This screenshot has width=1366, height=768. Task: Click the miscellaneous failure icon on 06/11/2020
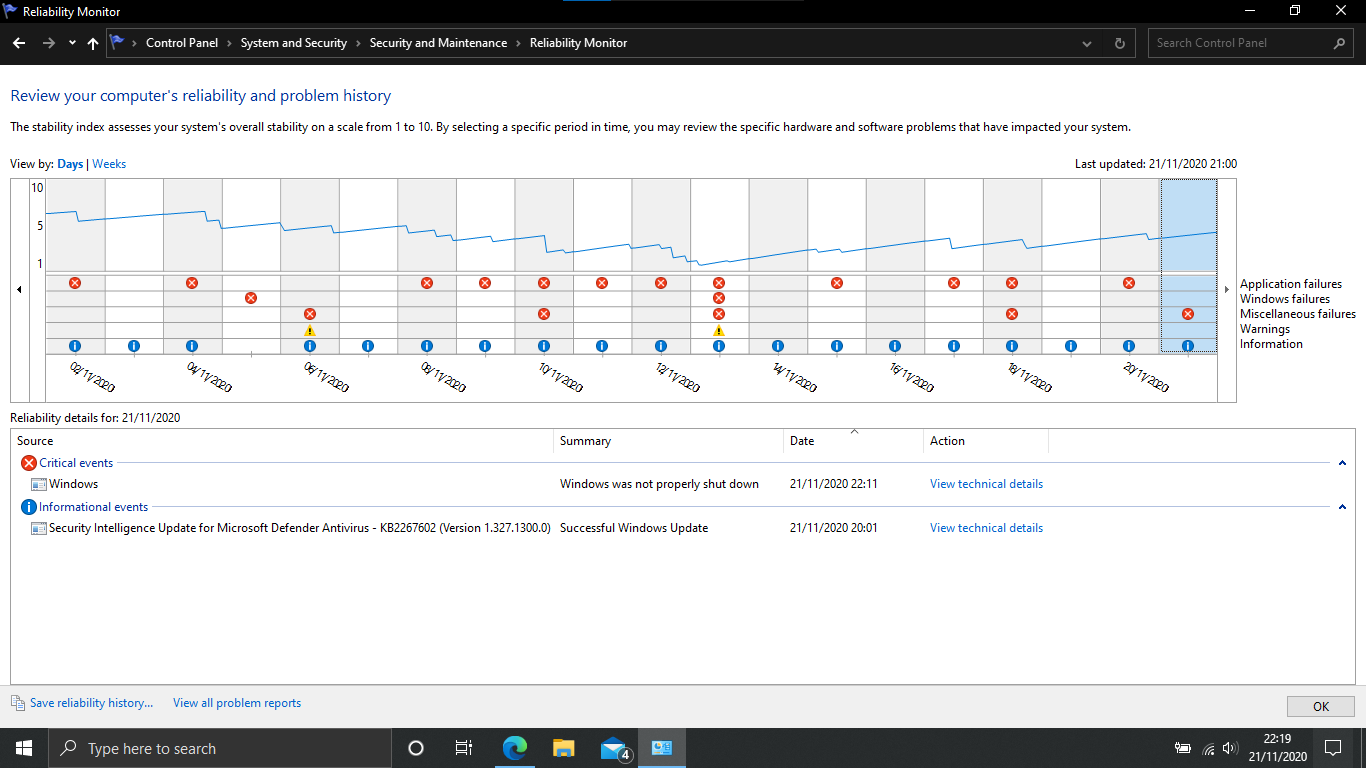pyautogui.click(x=310, y=314)
